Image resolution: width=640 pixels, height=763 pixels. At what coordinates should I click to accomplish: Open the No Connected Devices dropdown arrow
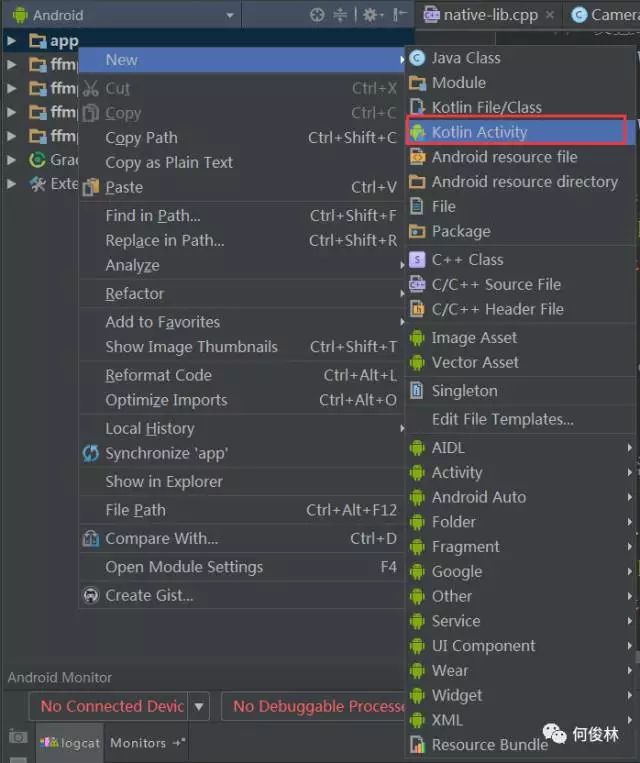pos(199,707)
